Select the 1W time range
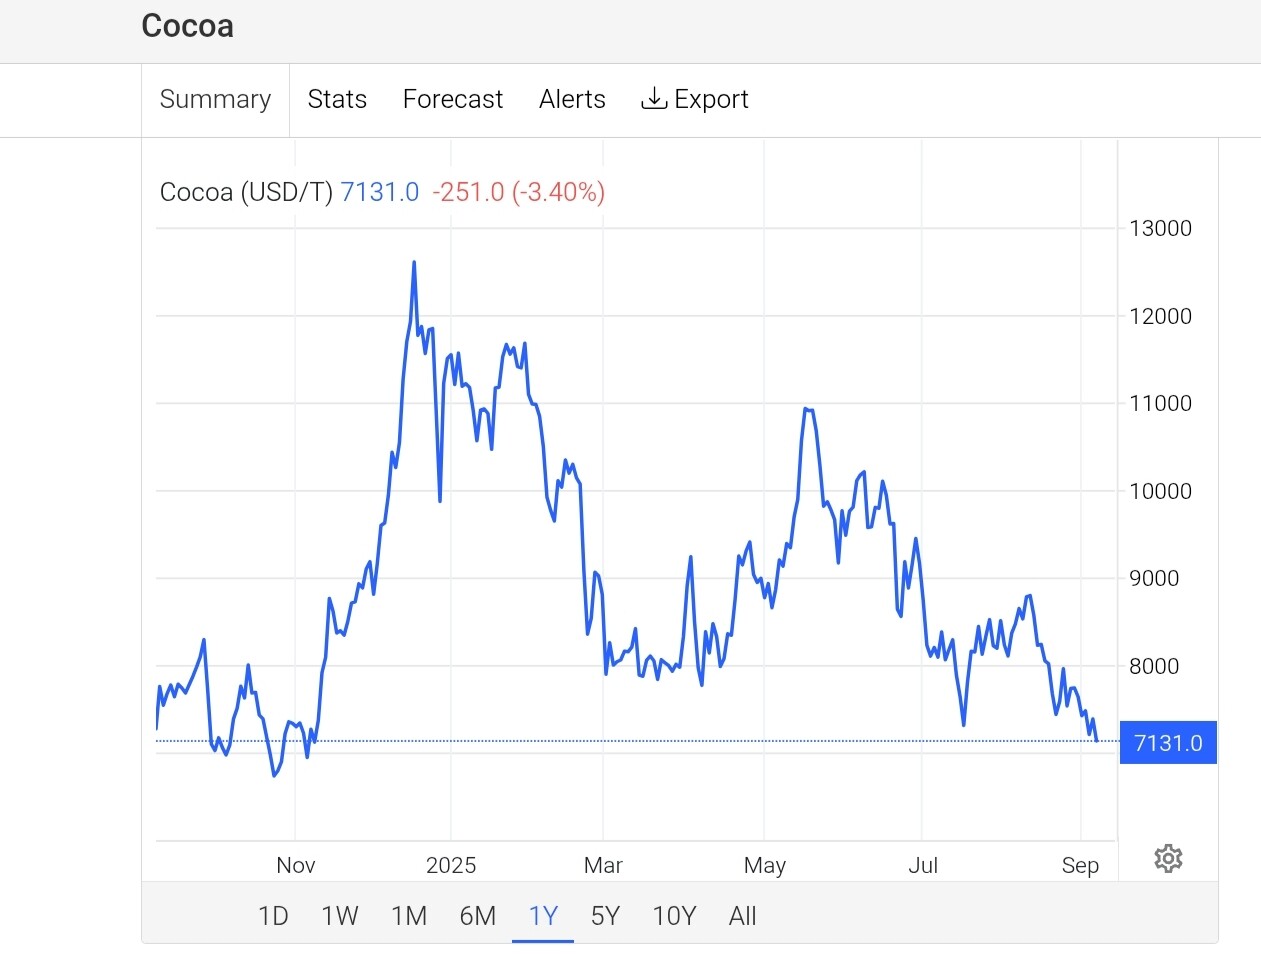Image resolution: width=1261 pixels, height=959 pixels. [x=340, y=916]
